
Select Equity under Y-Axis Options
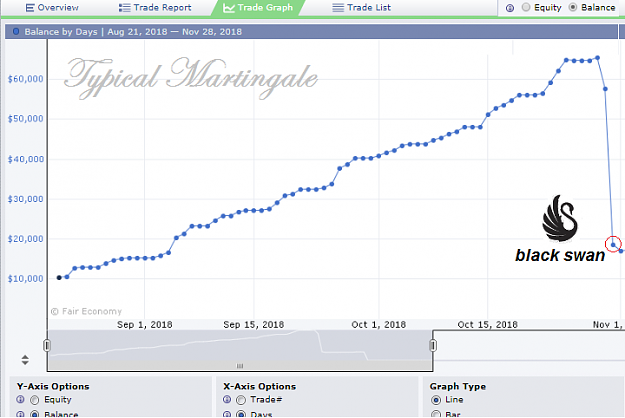click(x=35, y=400)
